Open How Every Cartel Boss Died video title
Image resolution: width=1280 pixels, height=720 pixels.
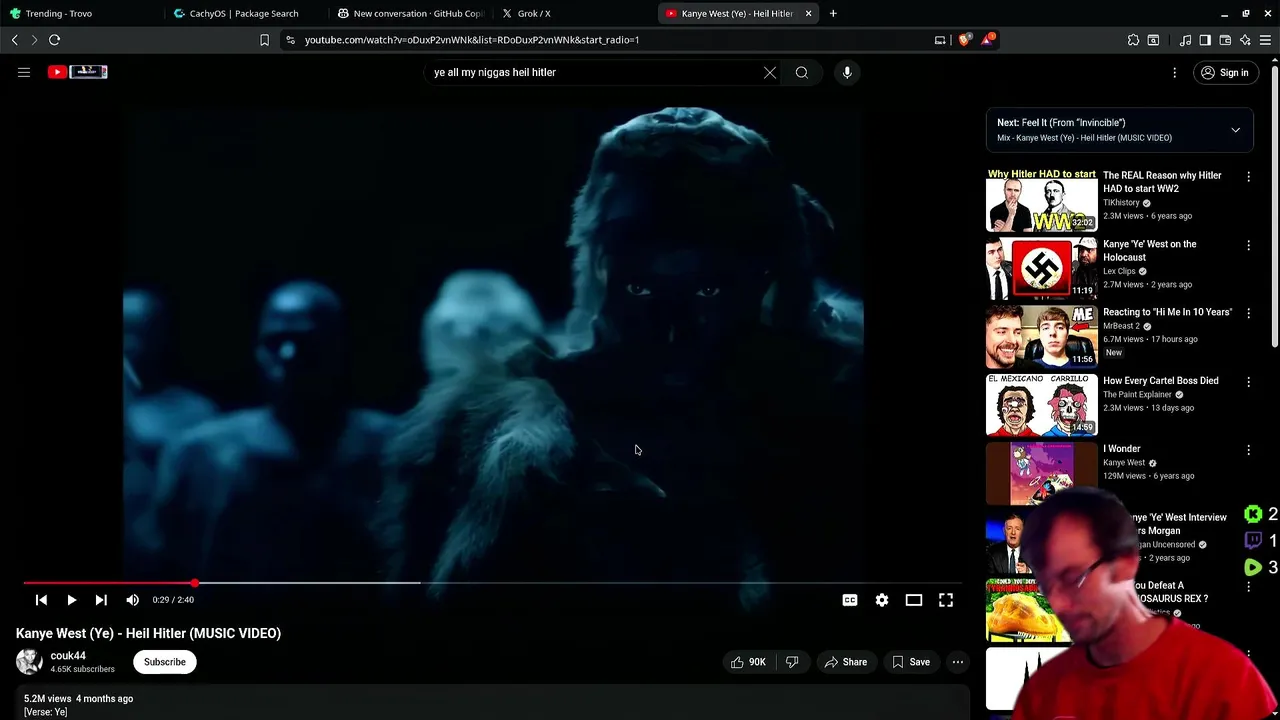(1160, 381)
